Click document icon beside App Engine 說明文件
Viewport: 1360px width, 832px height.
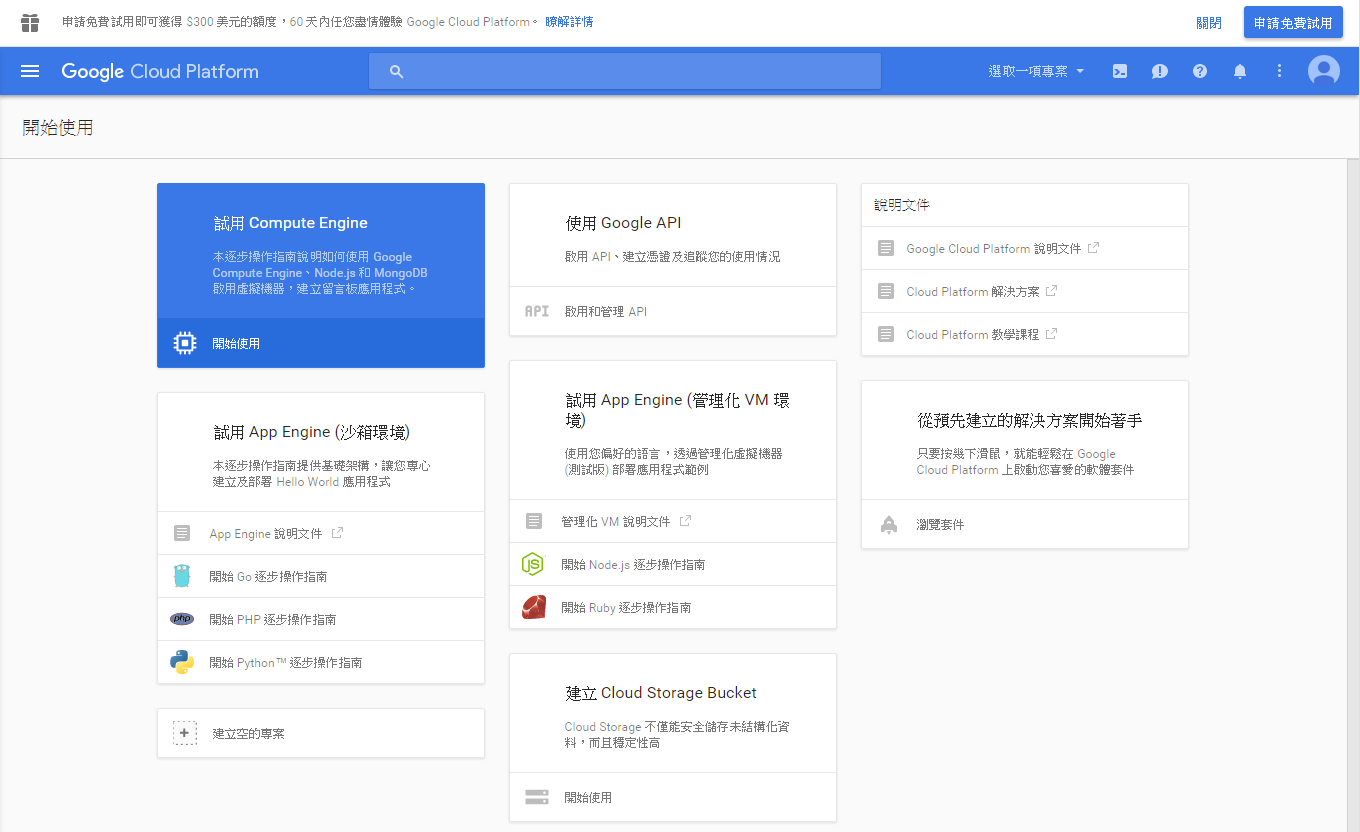[182, 533]
